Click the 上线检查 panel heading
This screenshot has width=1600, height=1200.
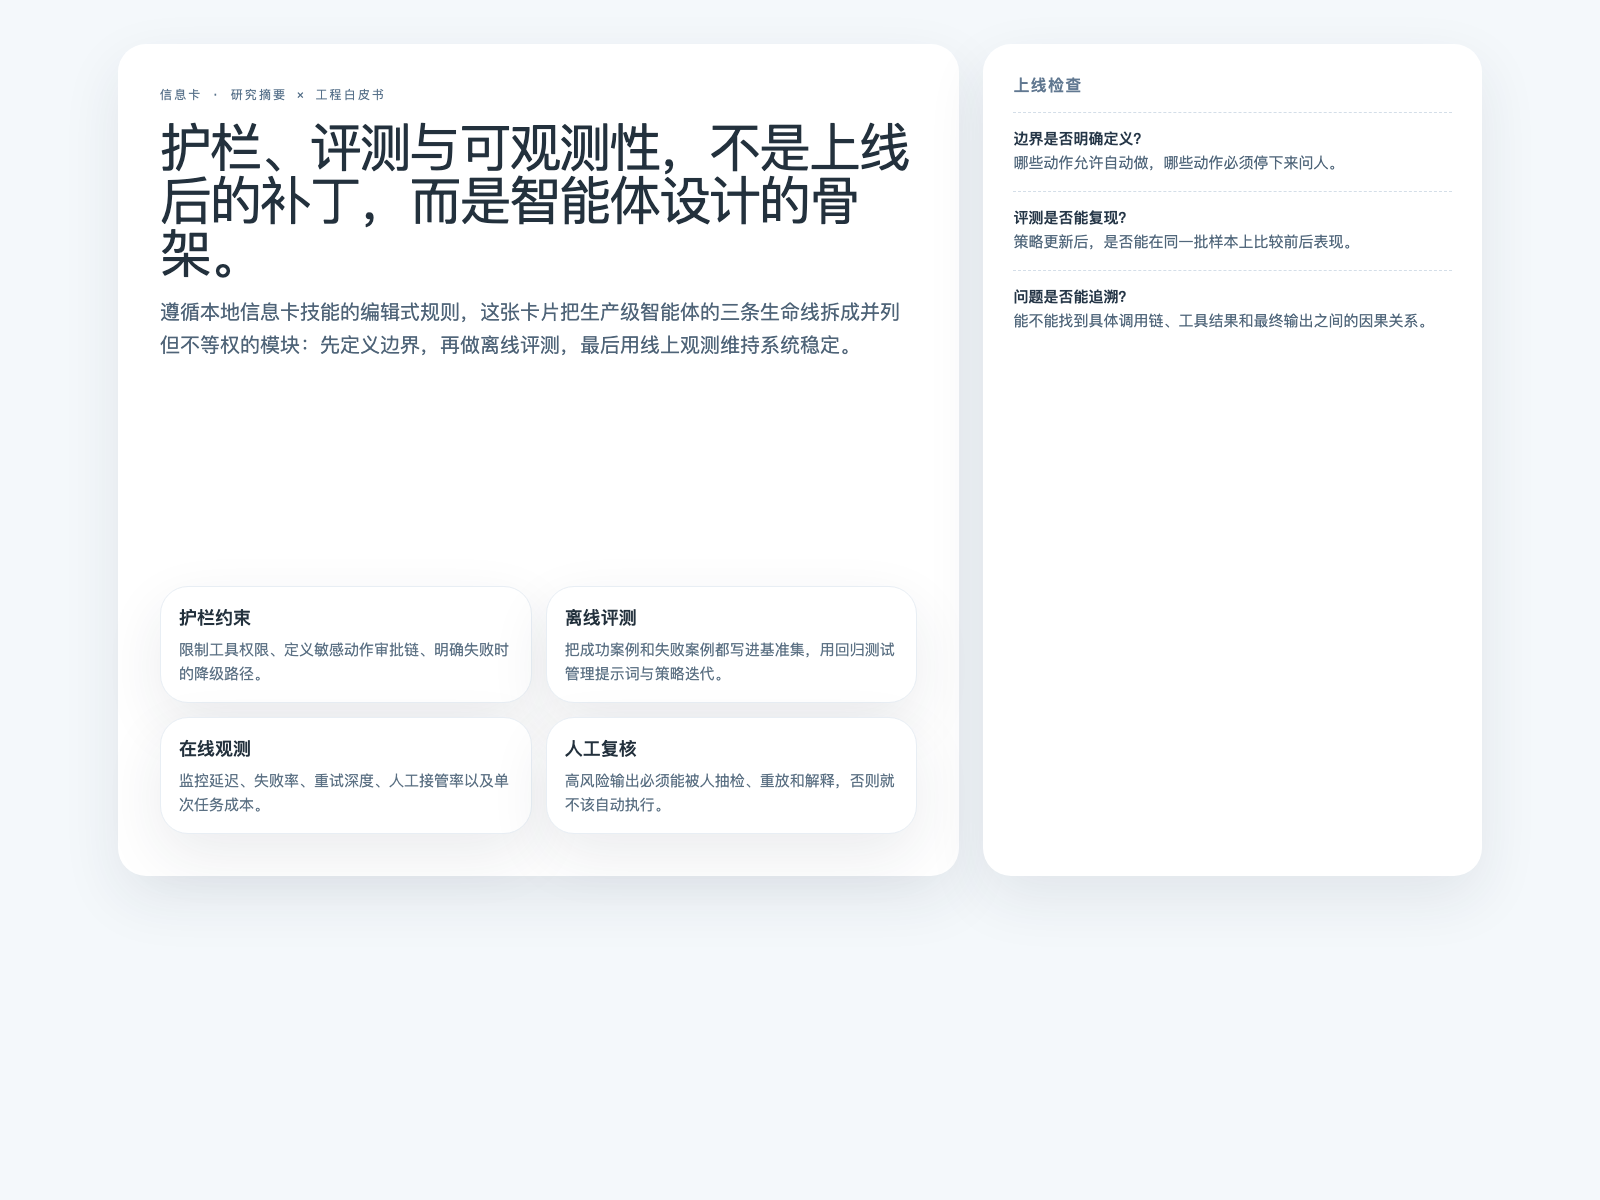coord(1048,86)
